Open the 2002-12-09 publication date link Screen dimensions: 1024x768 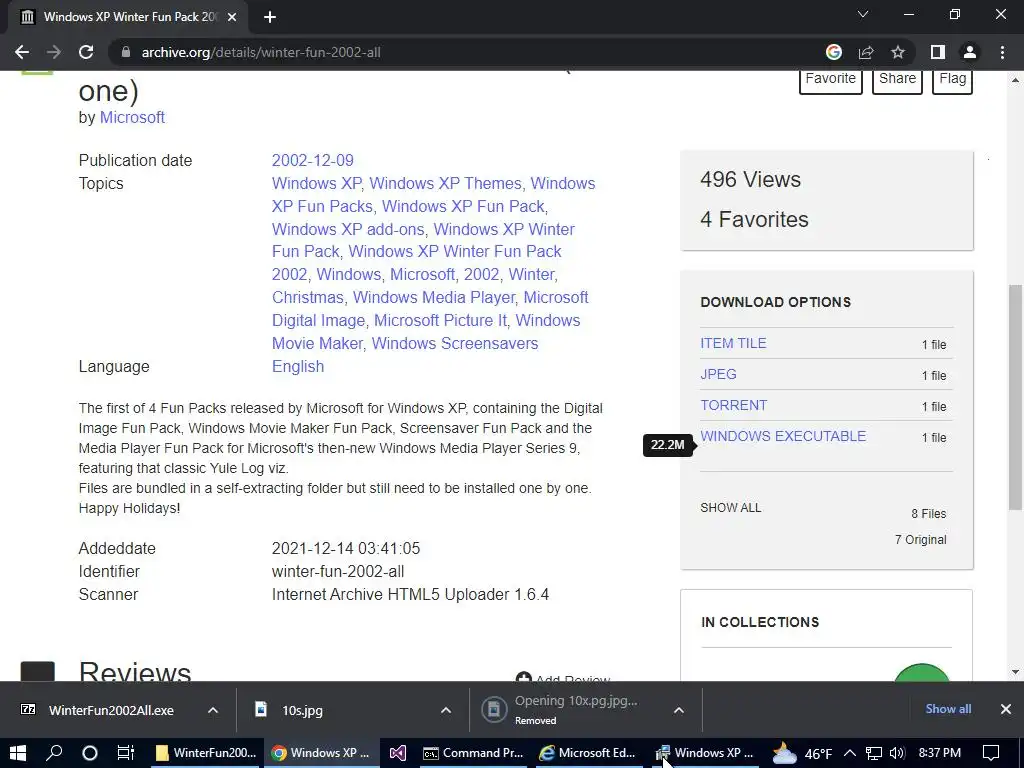coord(313,161)
